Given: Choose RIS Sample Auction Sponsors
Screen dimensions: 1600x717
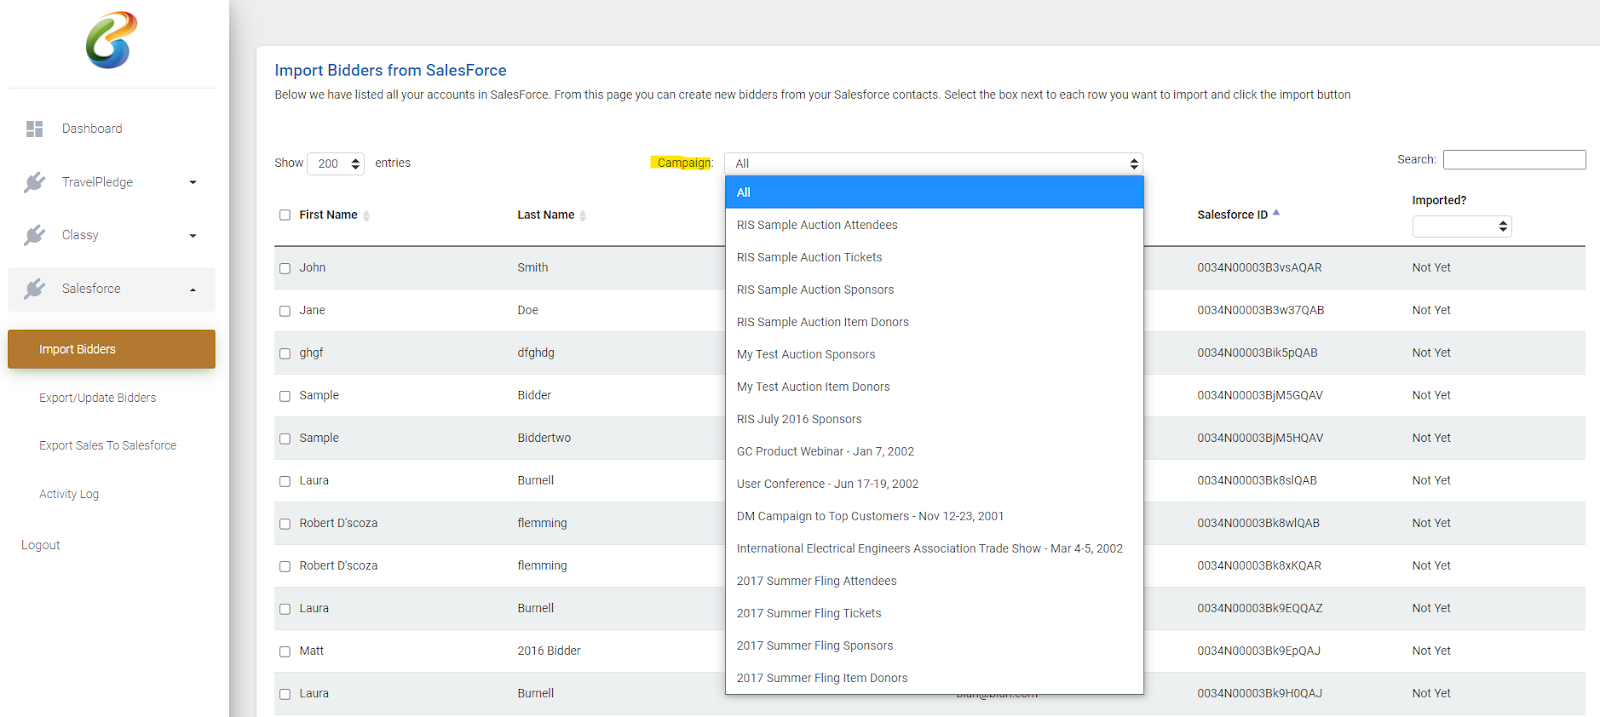Looking at the screenshot, I should (x=934, y=290).
